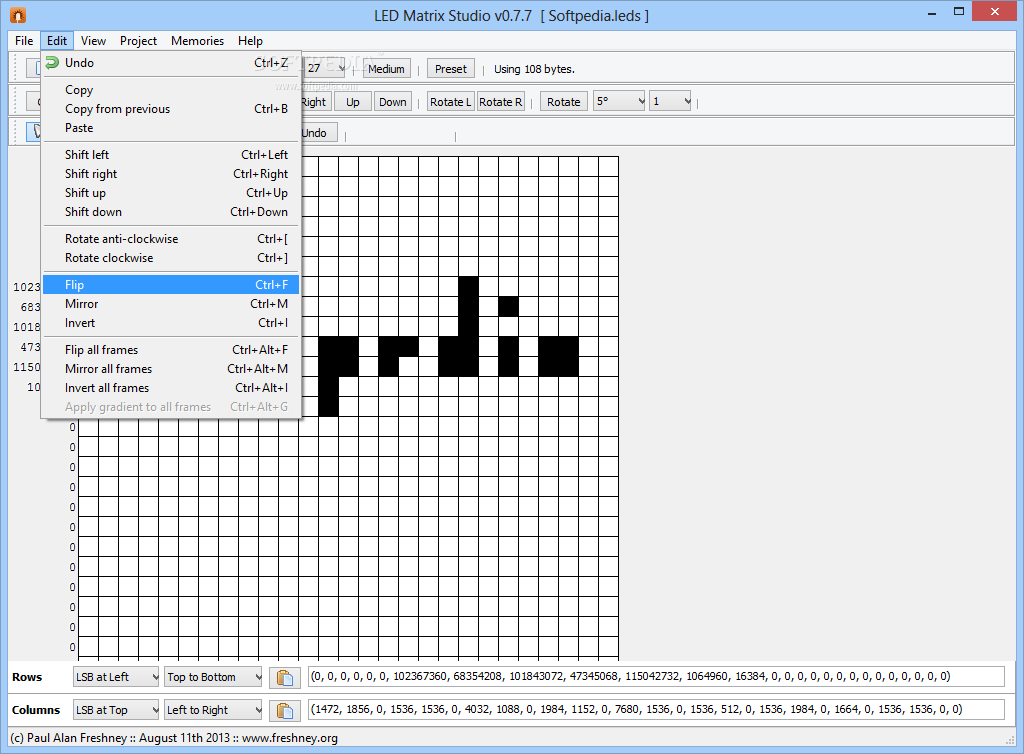Select Shift right menu entry
This screenshot has width=1024, height=754.
click(x=171, y=174)
